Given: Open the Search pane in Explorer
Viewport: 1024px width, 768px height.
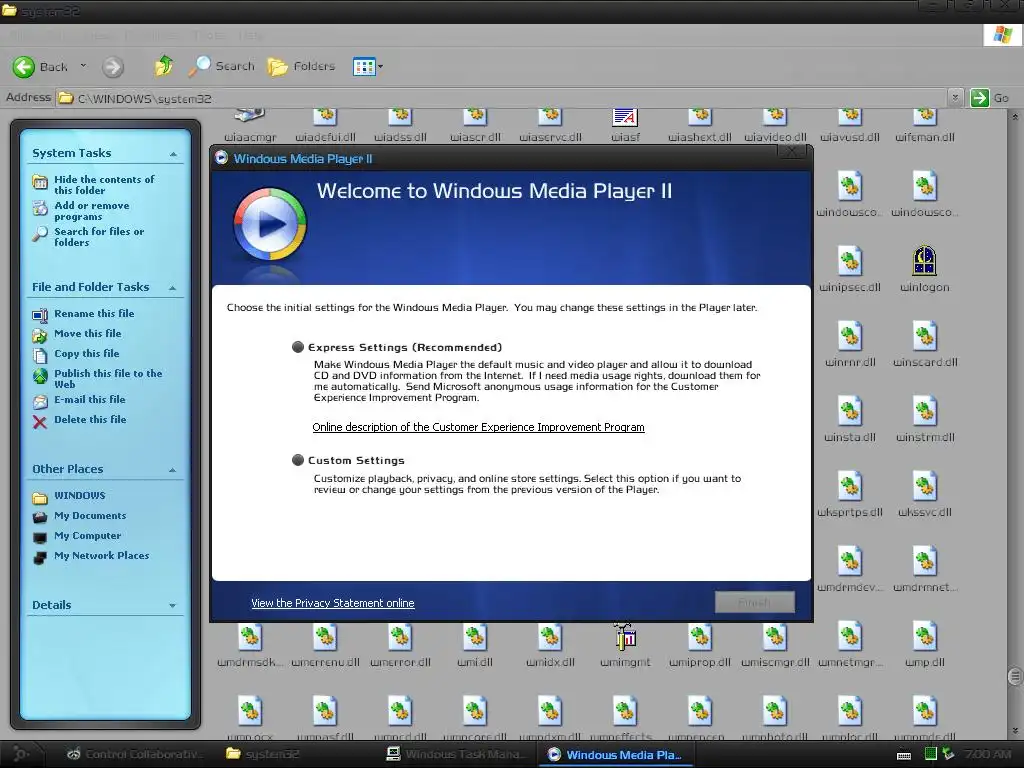Looking at the screenshot, I should point(221,66).
